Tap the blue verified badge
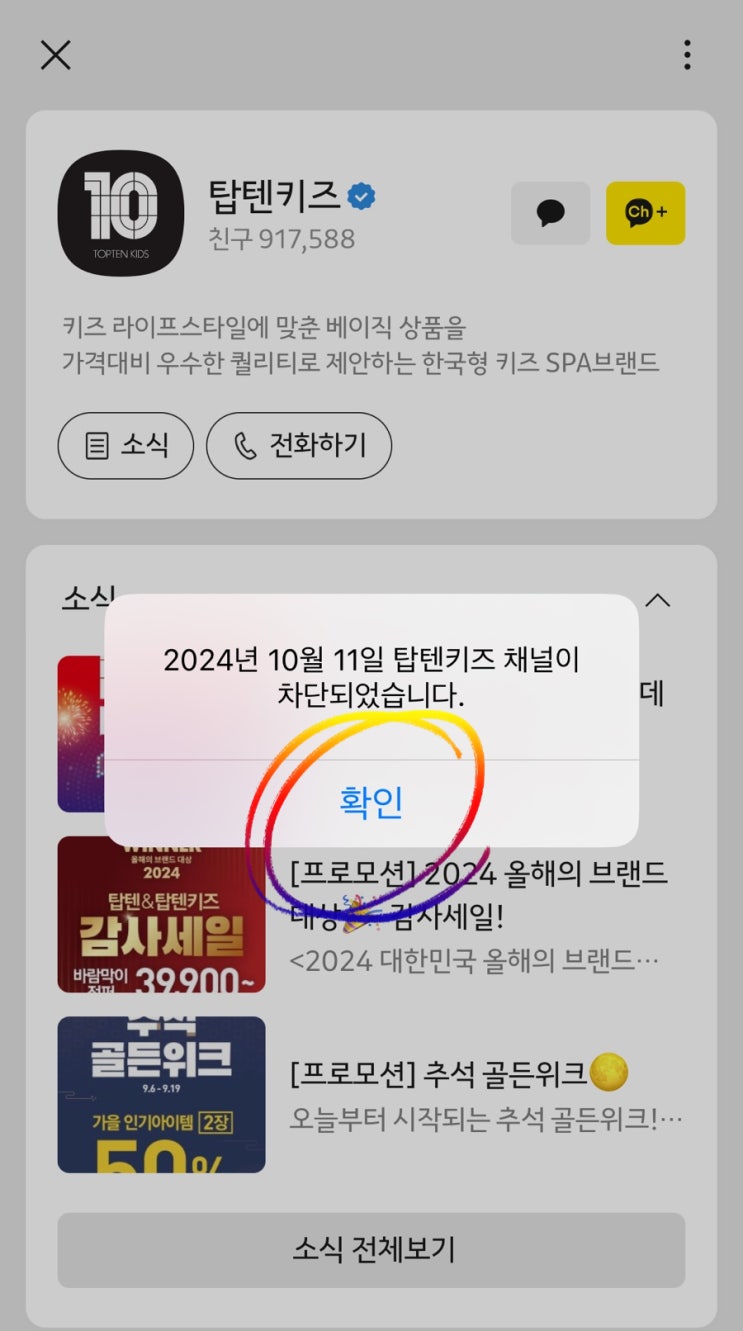The height and width of the screenshot is (1331, 743). coord(361,197)
